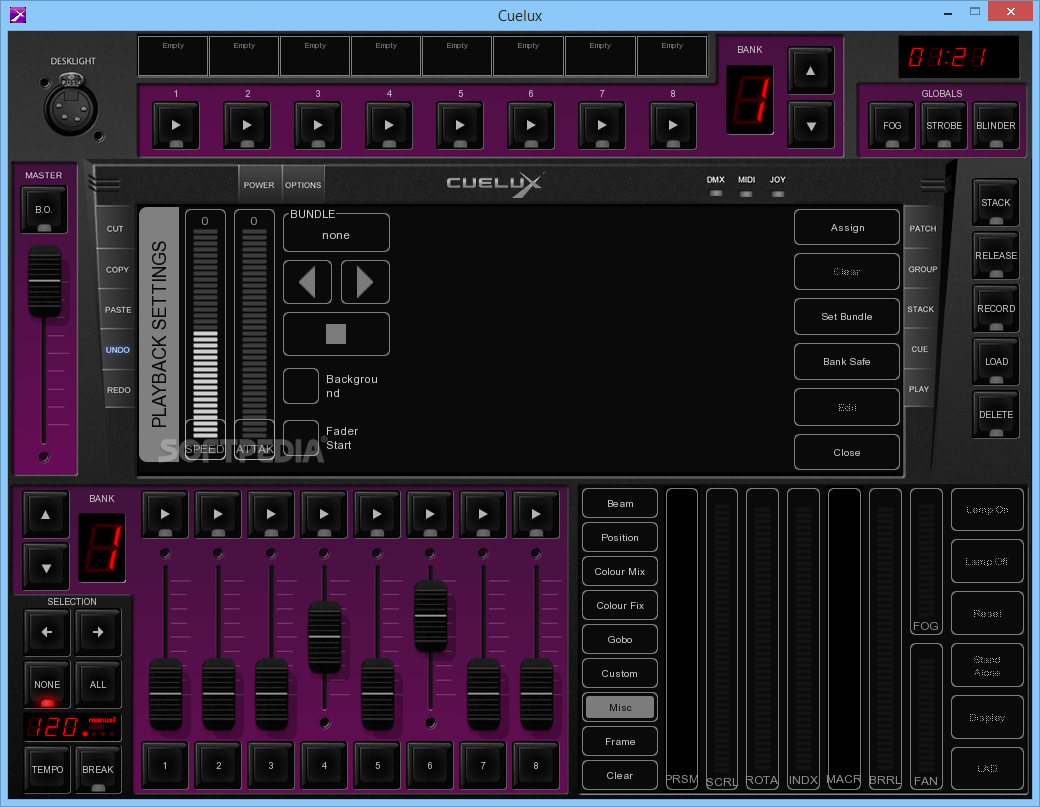The width and height of the screenshot is (1040, 807).
Task: Click the Set Bundle button
Action: click(x=847, y=316)
